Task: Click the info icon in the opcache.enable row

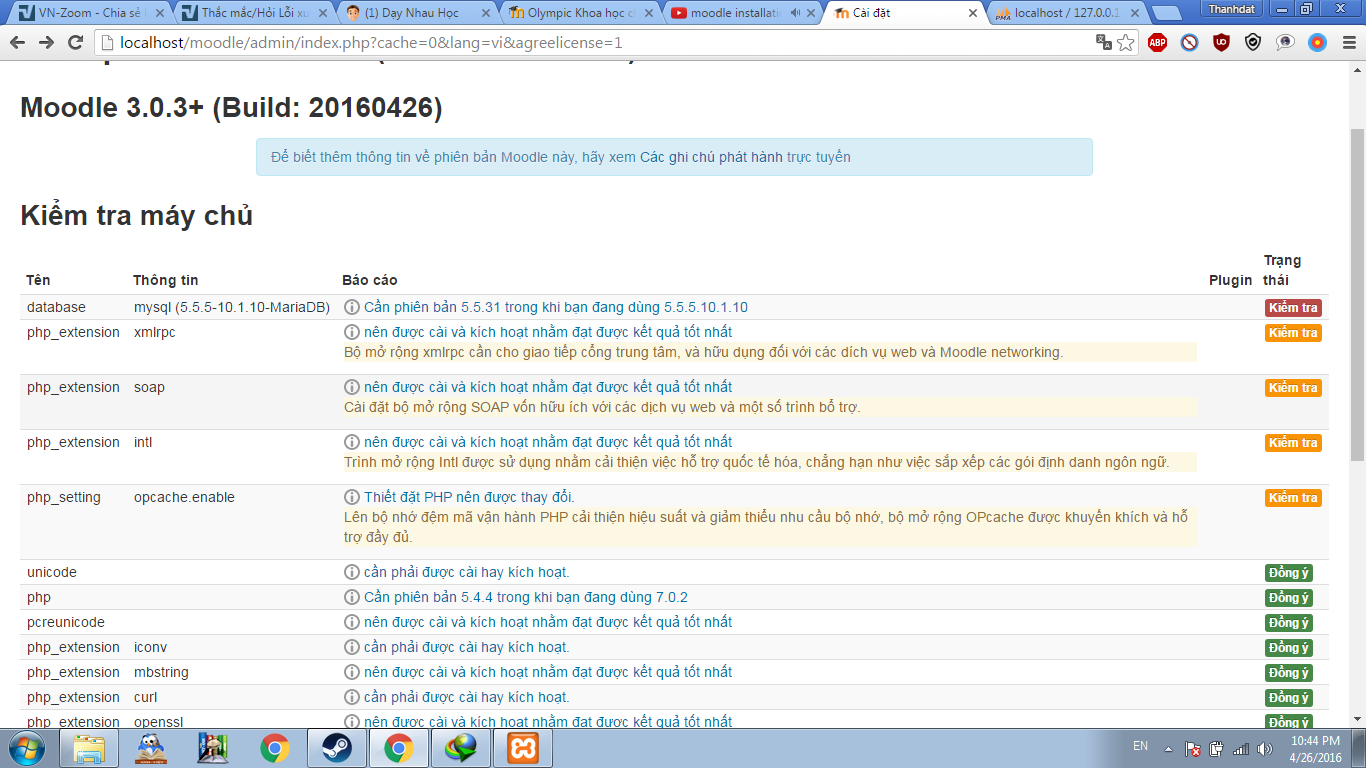Action: [x=352, y=497]
